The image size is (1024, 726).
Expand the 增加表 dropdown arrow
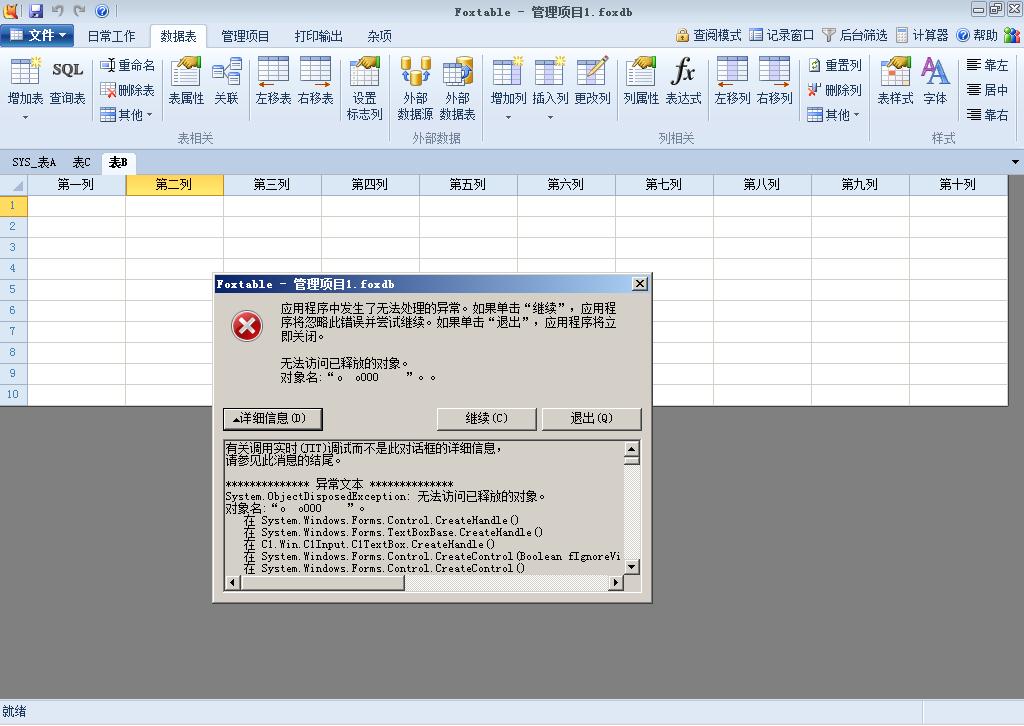25,118
